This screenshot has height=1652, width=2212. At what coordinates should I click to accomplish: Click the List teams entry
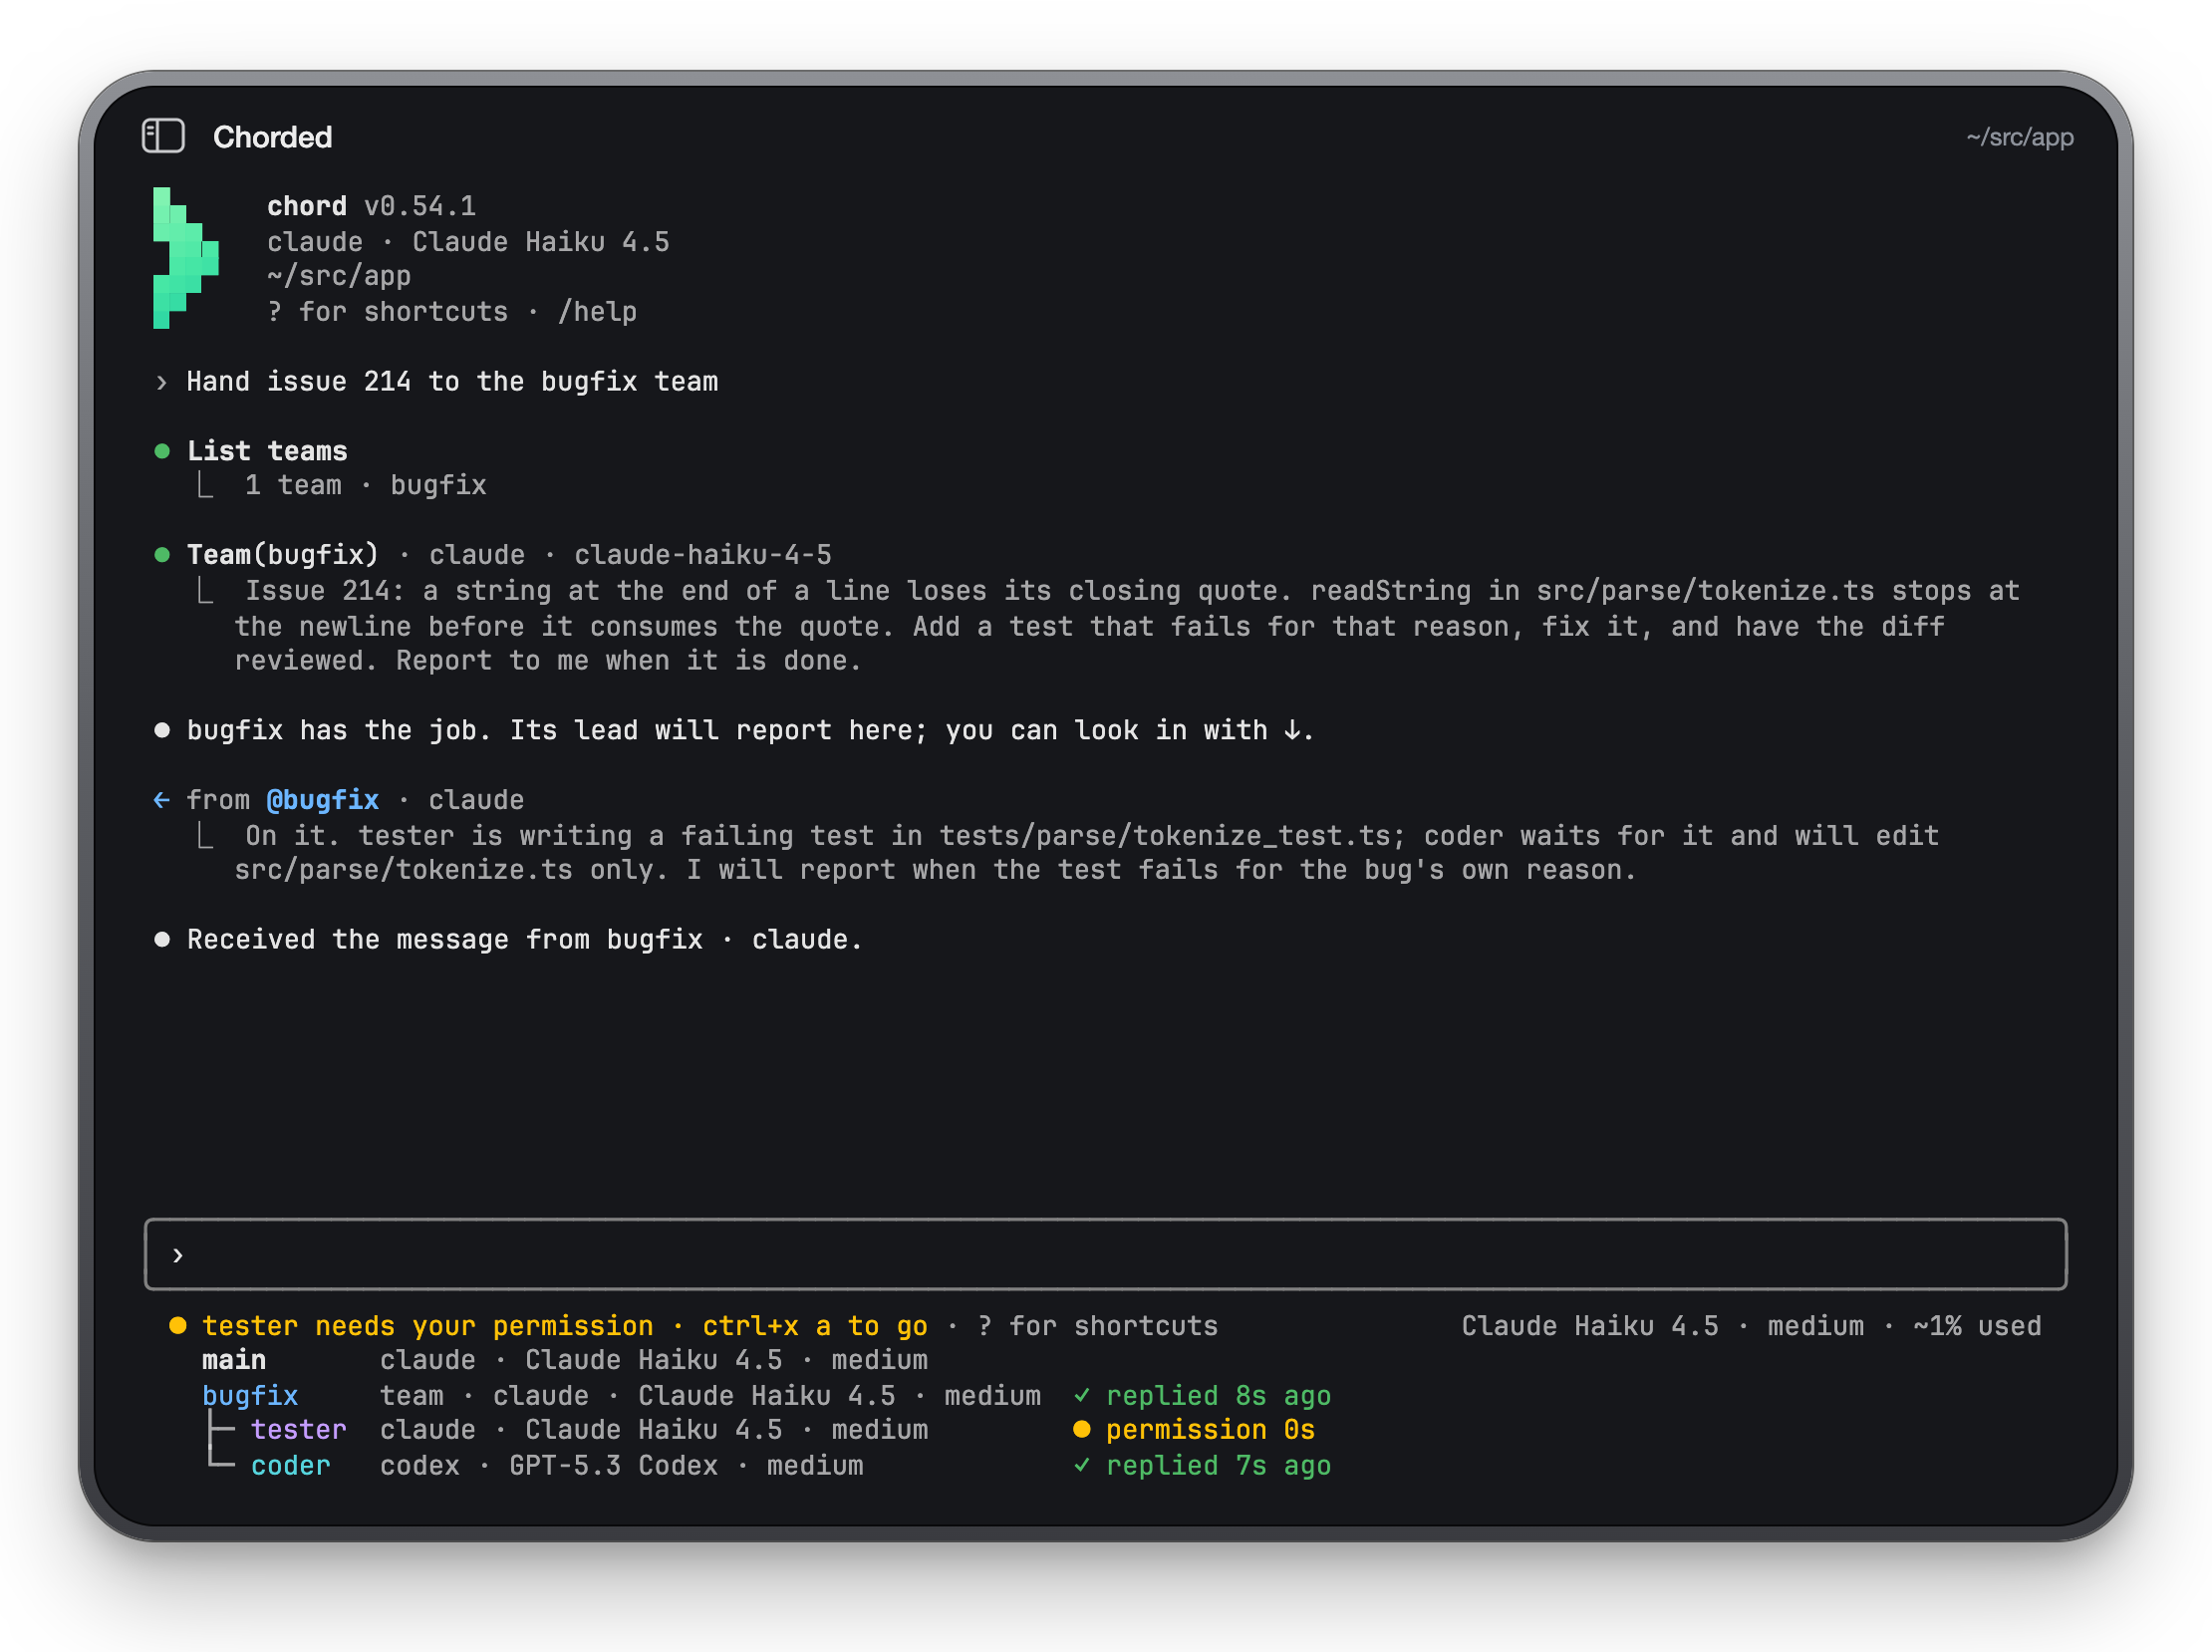coord(267,451)
